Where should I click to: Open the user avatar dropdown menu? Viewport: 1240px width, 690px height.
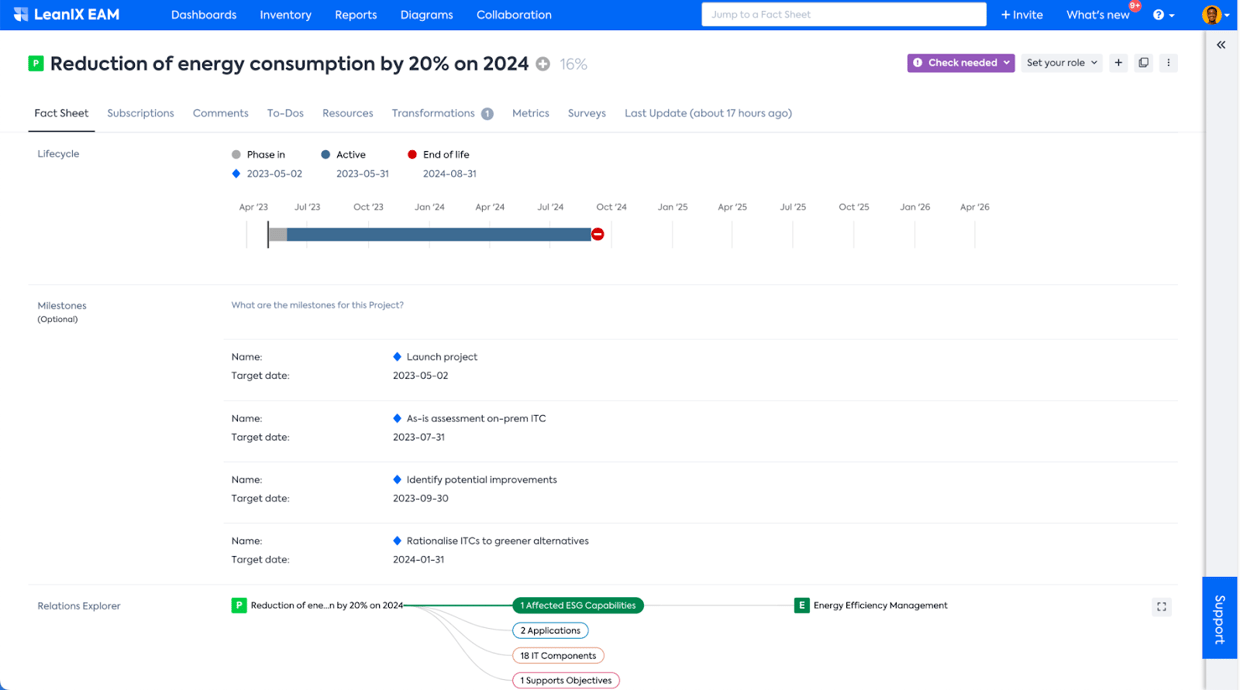(1211, 14)
